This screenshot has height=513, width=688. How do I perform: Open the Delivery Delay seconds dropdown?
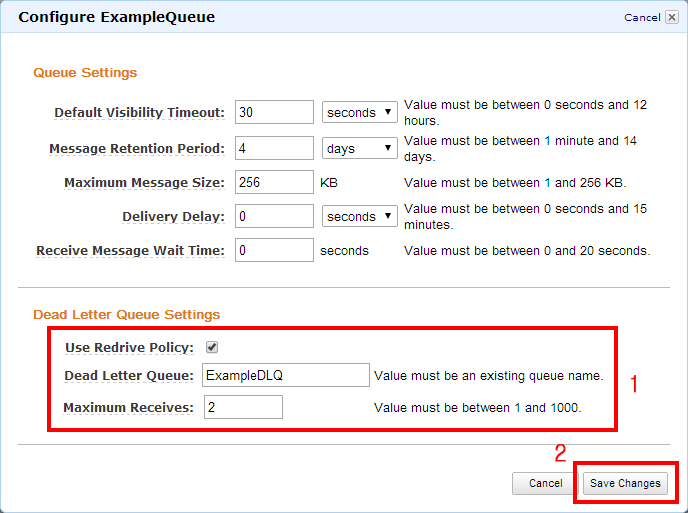pyautogui.click(x=359, y=216)
